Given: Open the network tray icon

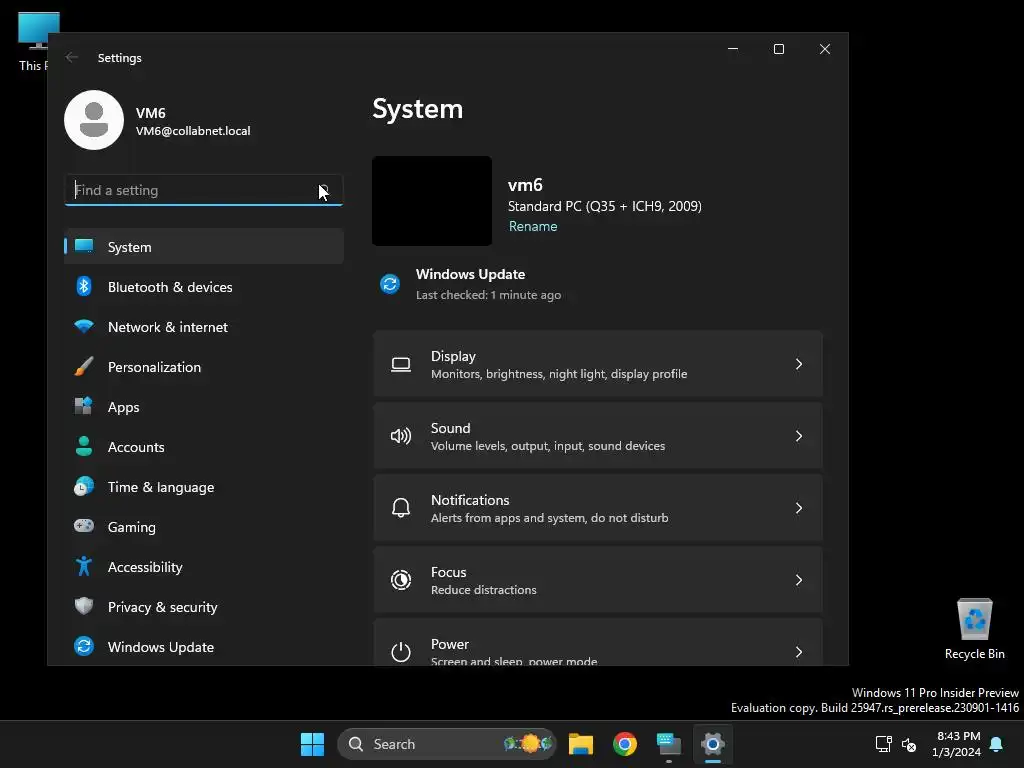Looking at the screenshot, I should [883, 744].
